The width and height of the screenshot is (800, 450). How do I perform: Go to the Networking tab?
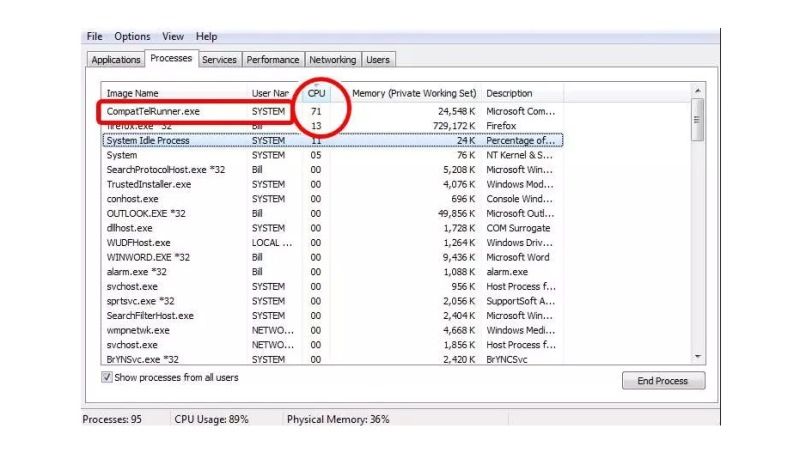pyautogui.click(x=333, y=60)
